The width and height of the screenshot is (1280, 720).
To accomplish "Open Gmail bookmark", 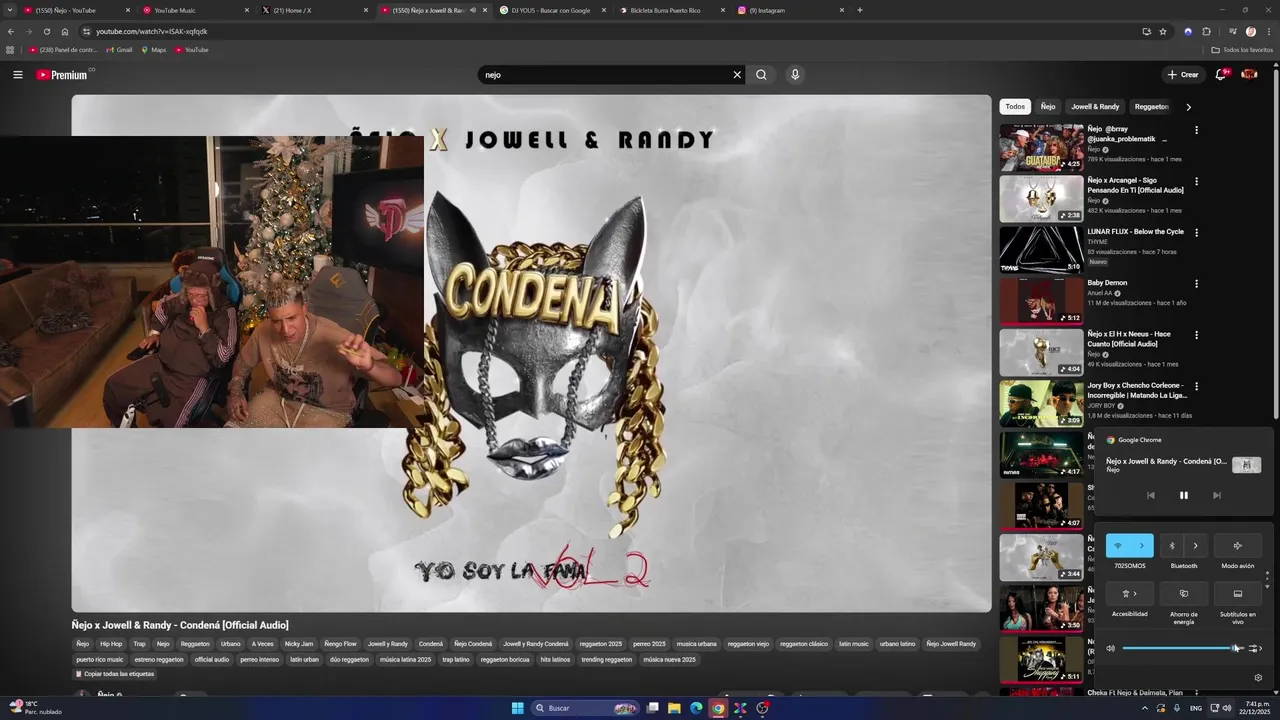I will pos(119,50).
